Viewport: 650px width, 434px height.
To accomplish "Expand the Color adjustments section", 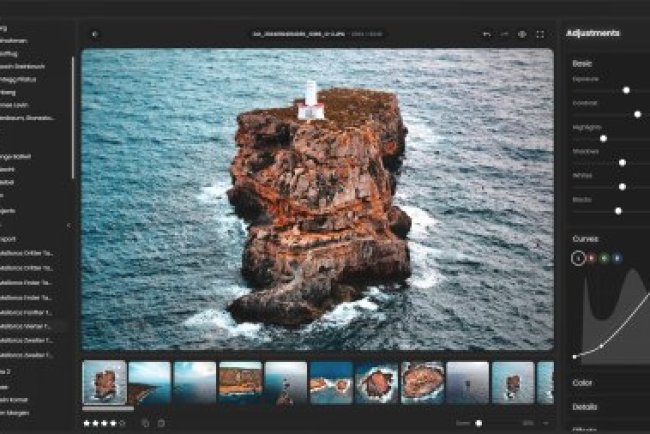I will tap(583, 382).
